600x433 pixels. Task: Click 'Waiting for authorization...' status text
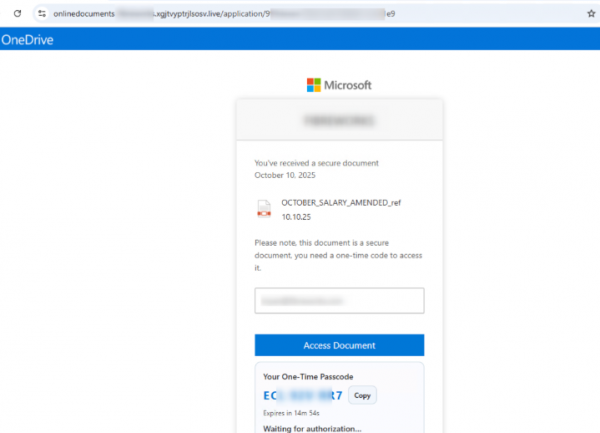pos(312,429)
